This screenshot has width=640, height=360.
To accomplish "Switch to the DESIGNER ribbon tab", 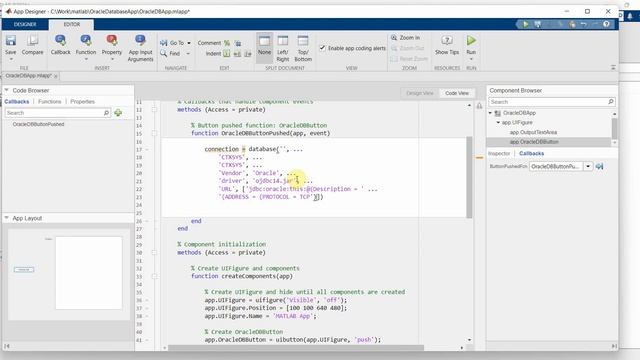I will click(x=25, y=24).
